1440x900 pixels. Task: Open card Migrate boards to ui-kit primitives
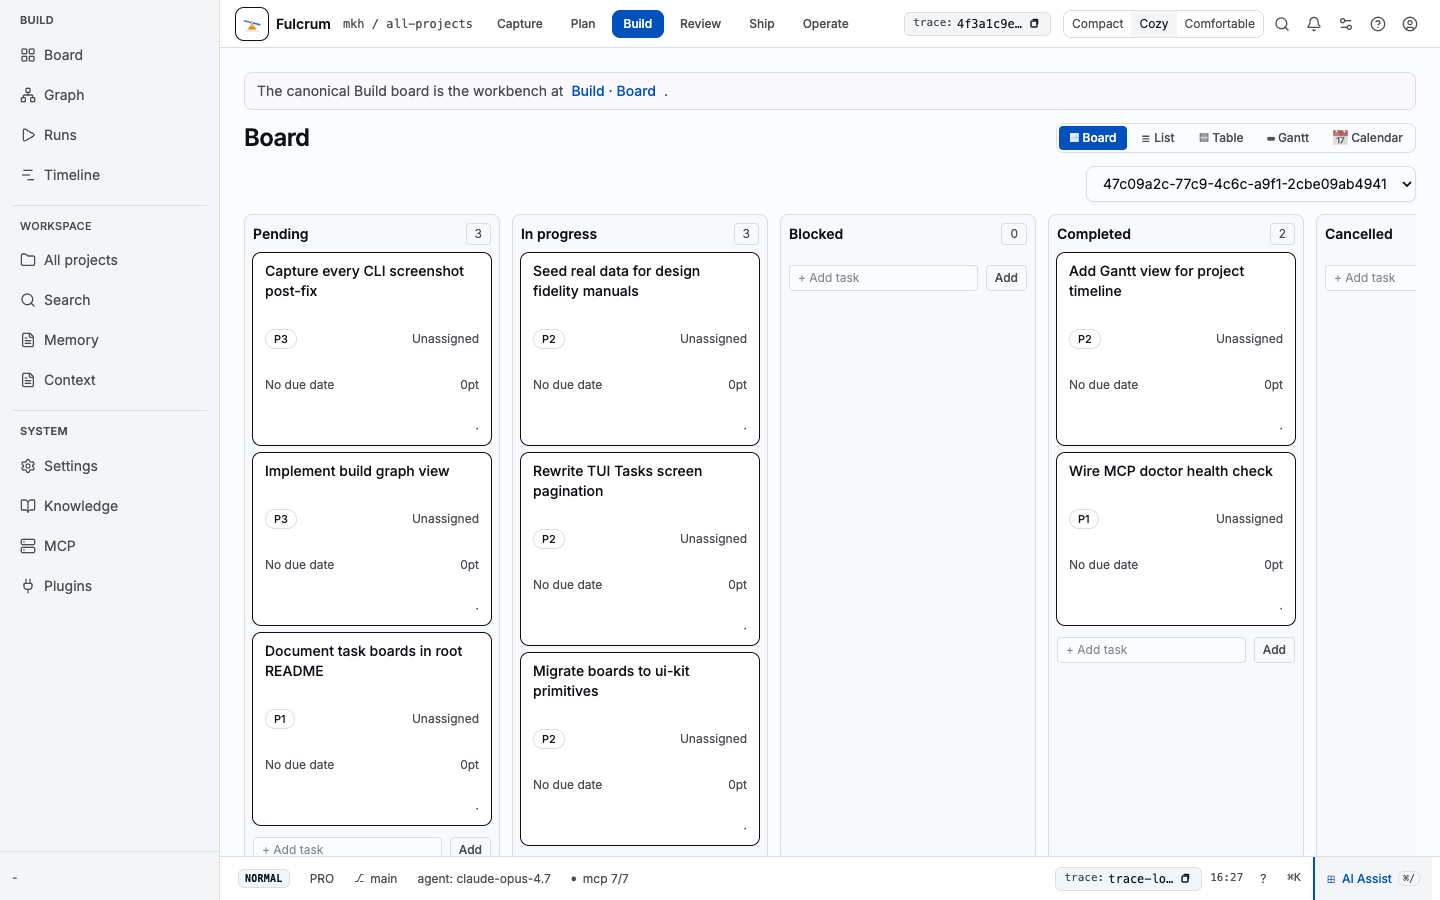click(x=640, y=749)
